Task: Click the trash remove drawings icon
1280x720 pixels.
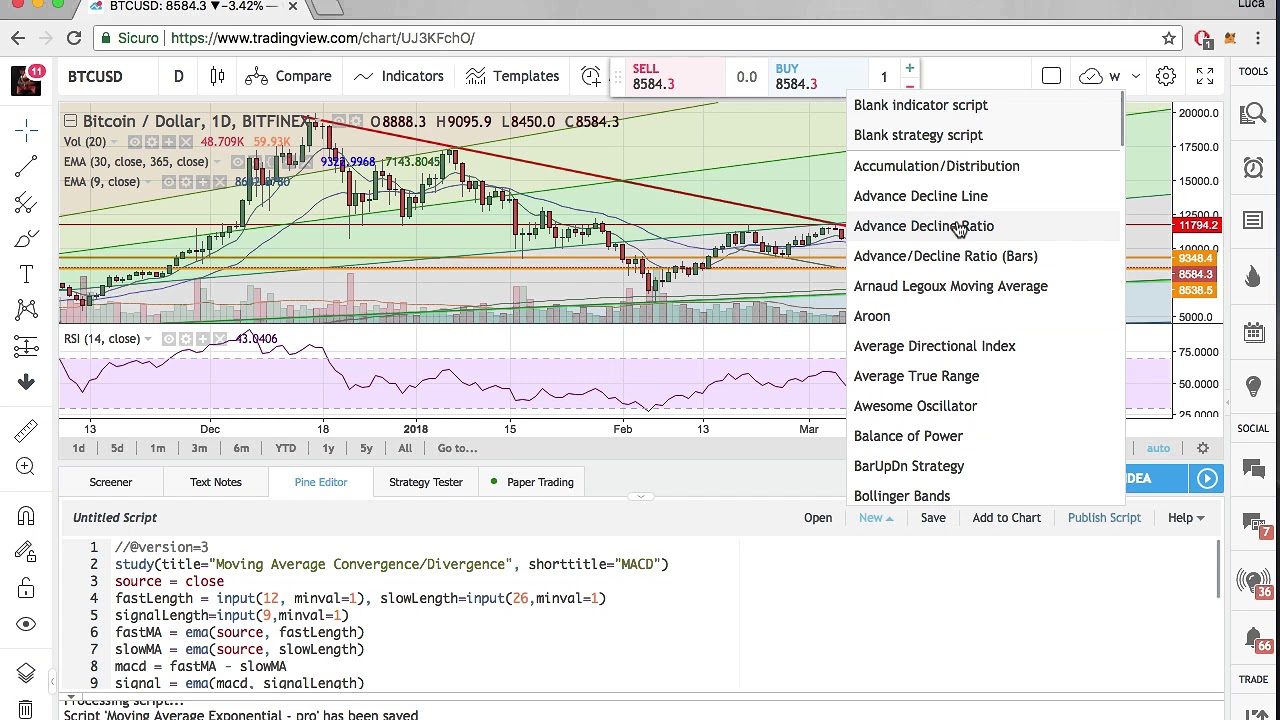Action: point(26,709)
